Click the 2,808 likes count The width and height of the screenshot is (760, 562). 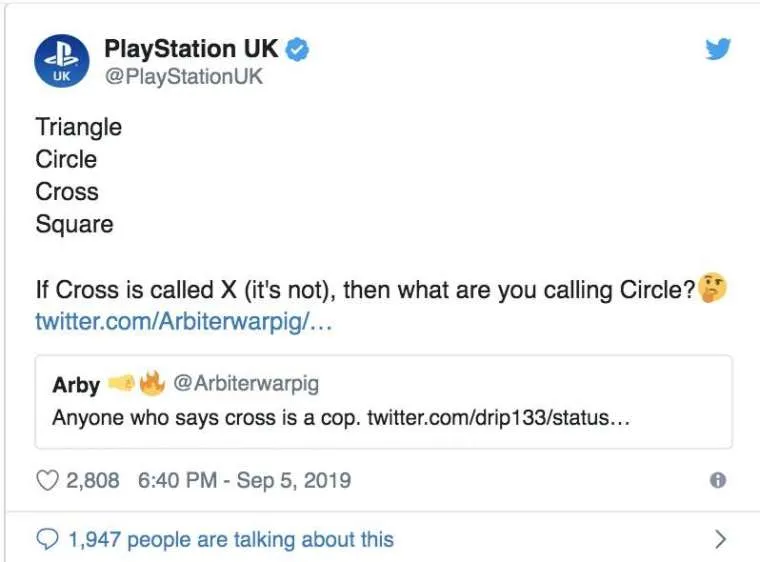[92, 480]
